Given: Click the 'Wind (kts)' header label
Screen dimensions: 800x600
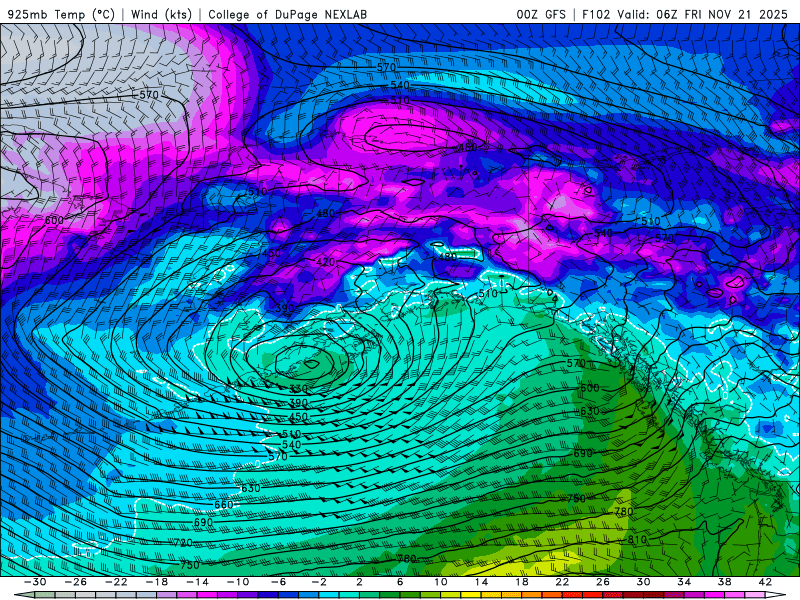Looking at the screenshot, I should point(161,14).
